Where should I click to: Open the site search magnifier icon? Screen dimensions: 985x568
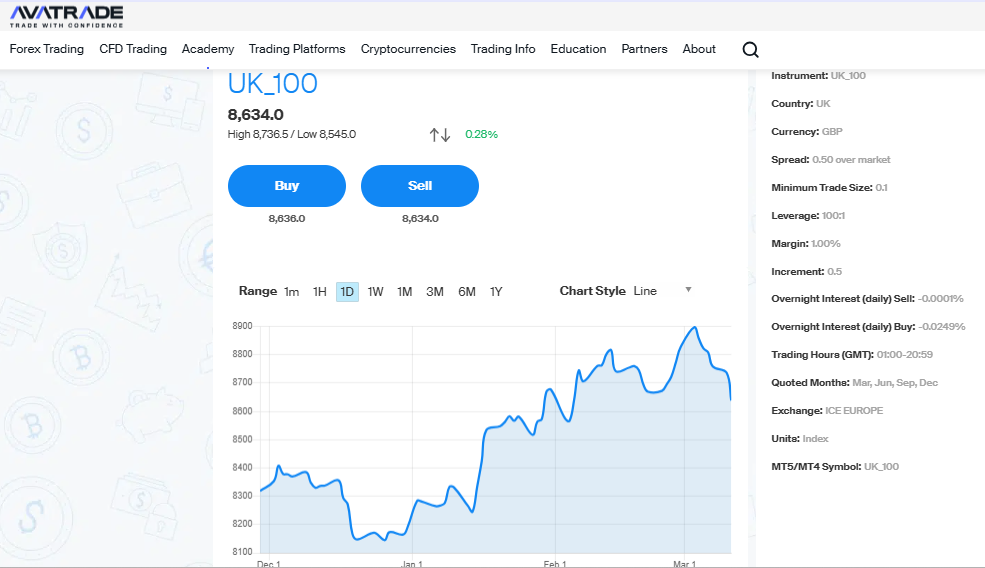pyautogui.click(x=750, y=50)
